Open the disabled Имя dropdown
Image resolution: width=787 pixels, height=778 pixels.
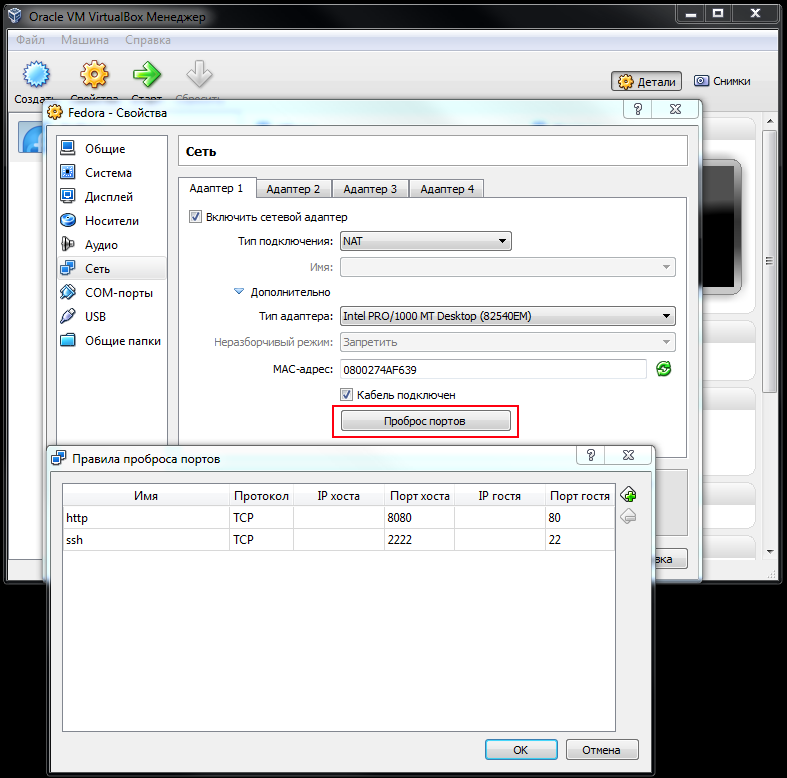pyautogui.click(x=507, y=267)
